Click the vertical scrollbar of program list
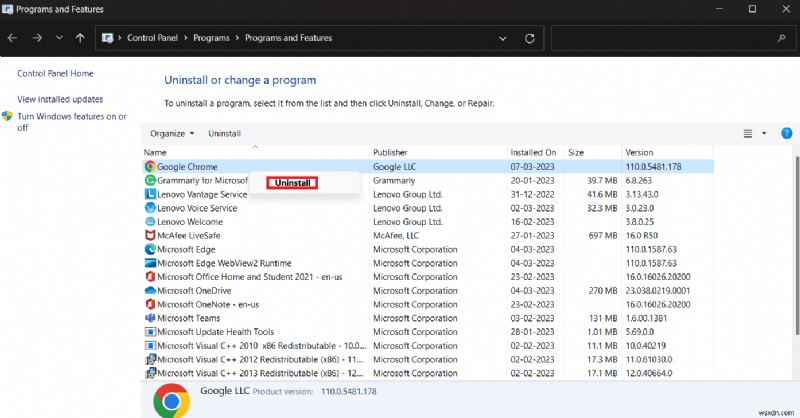This screenshot has height=418, width=800. (x=796, y=245)
